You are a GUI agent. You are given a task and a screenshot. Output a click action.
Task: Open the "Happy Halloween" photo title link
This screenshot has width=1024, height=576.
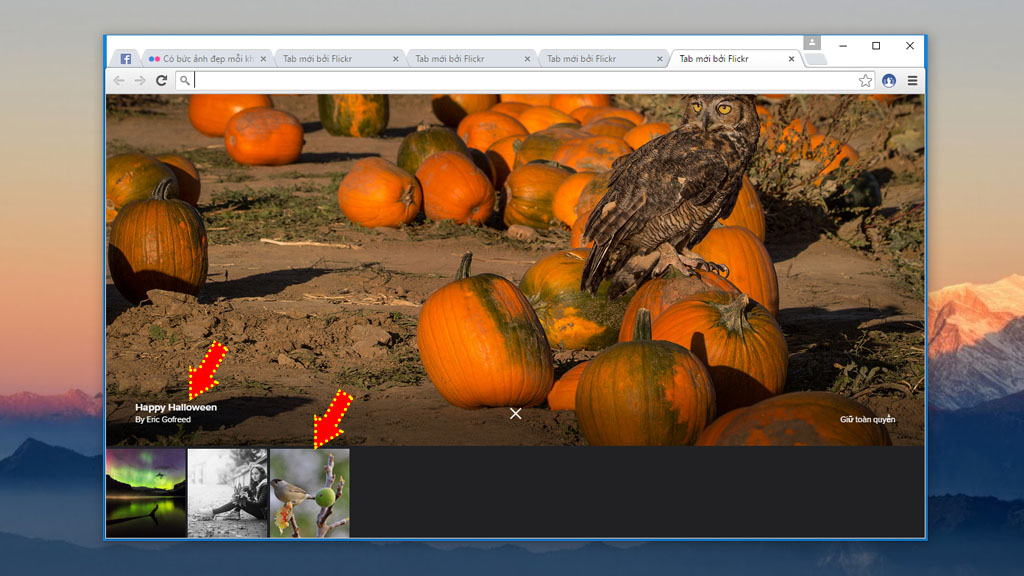(176, 407)
